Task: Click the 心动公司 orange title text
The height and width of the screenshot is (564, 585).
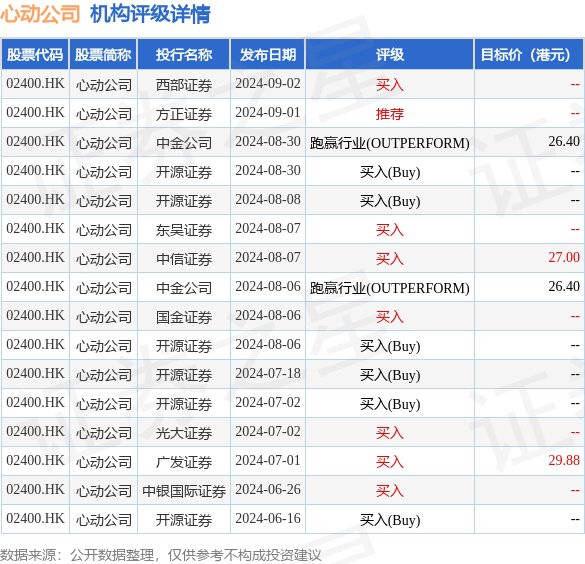Action: [x=40, y=14]
